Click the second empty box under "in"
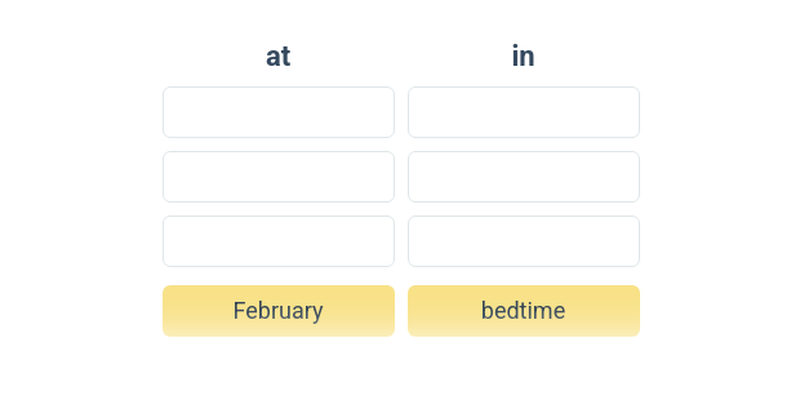 tap(523, 177)
